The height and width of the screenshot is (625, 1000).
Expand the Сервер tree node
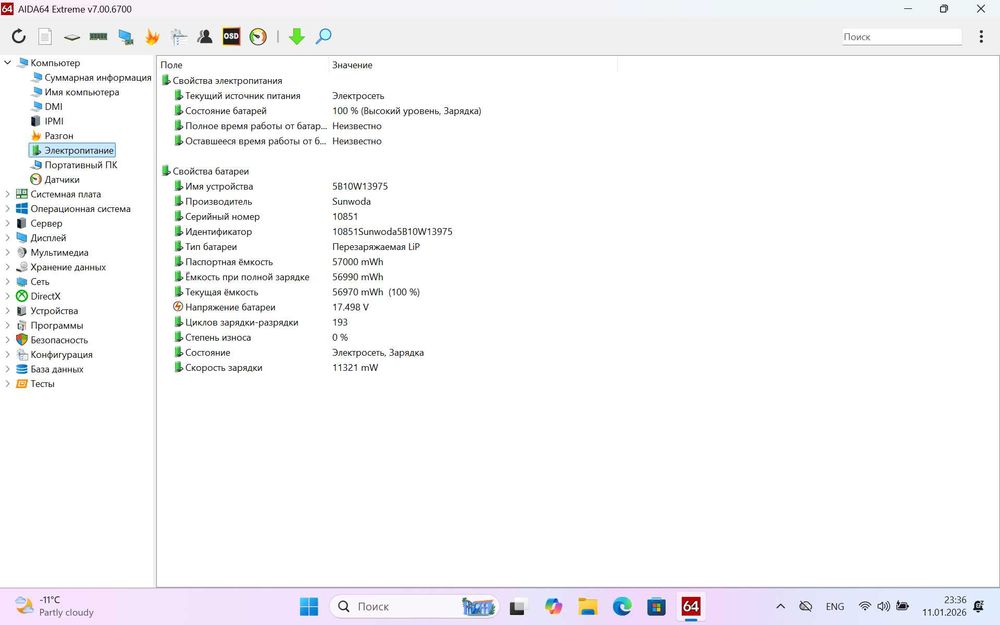(8, 223)
